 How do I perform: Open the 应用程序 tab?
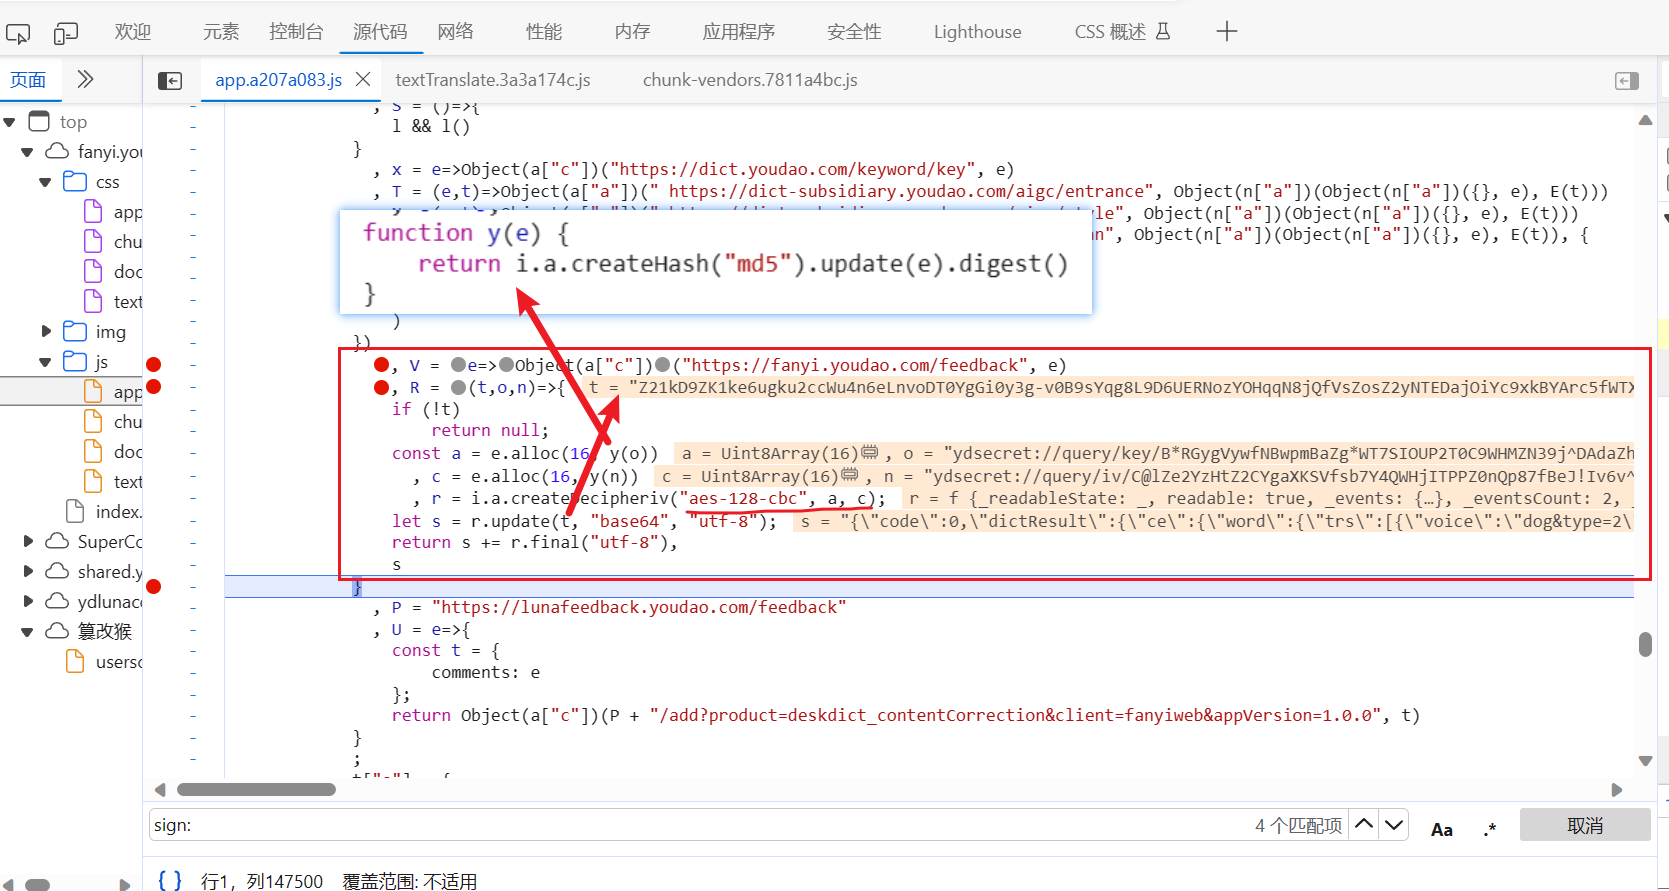739,31
